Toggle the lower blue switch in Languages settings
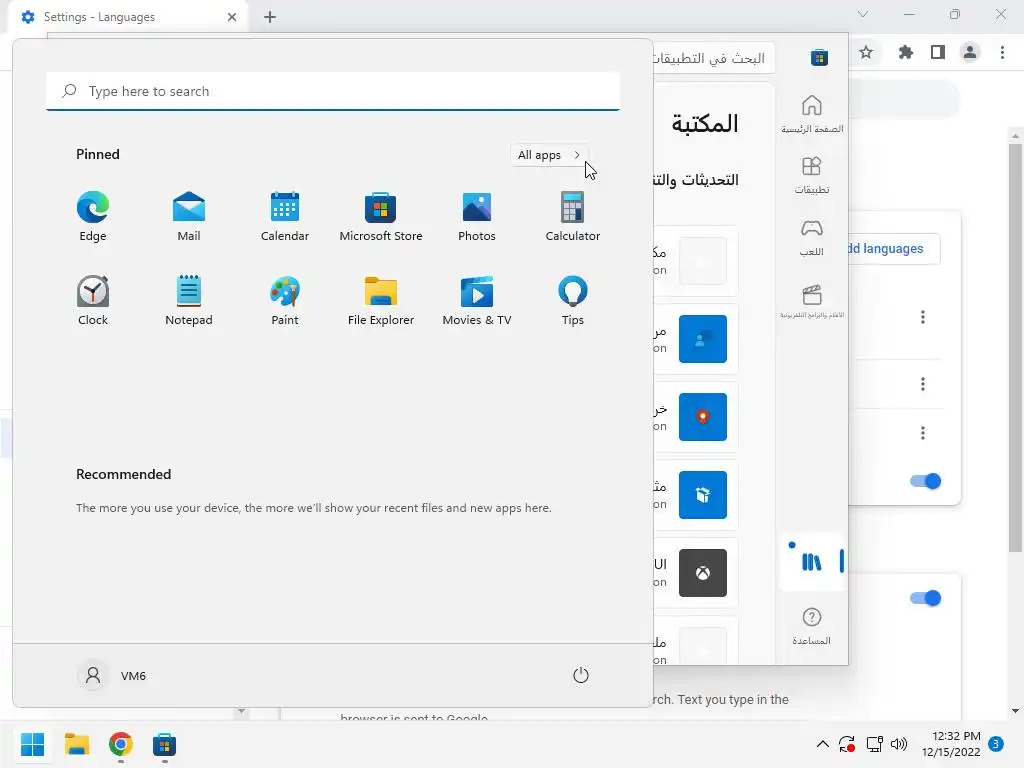Image resolution: width=1024 pixels, height=768 pixels. click(925, 598)
